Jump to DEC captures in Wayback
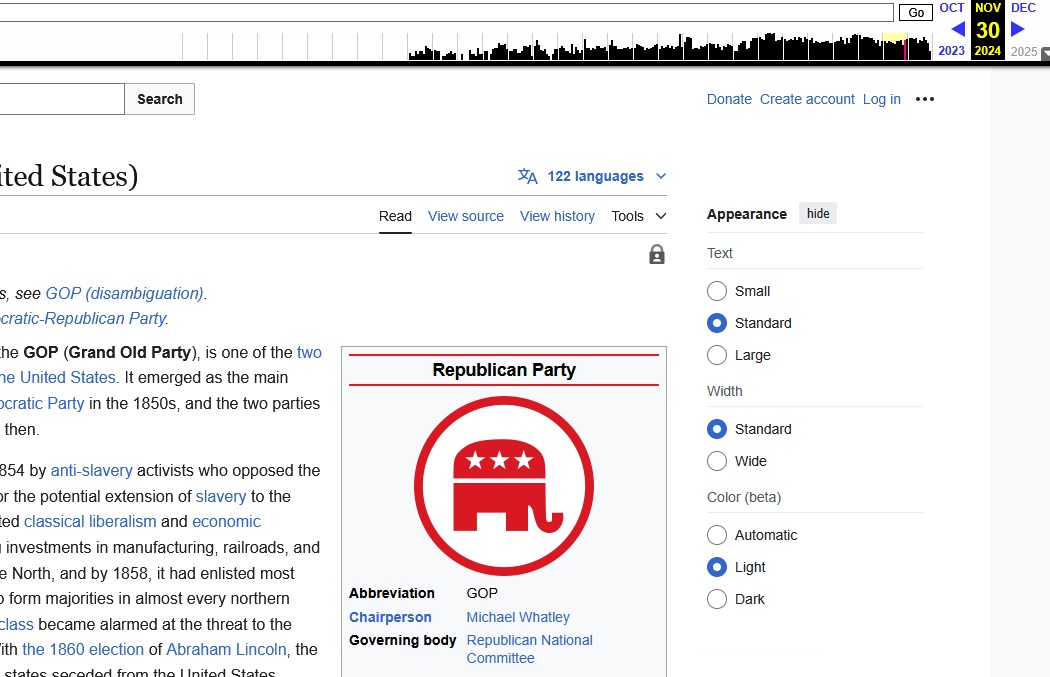The height and width of the screenshot is (677, 1050). (1023, 8)
